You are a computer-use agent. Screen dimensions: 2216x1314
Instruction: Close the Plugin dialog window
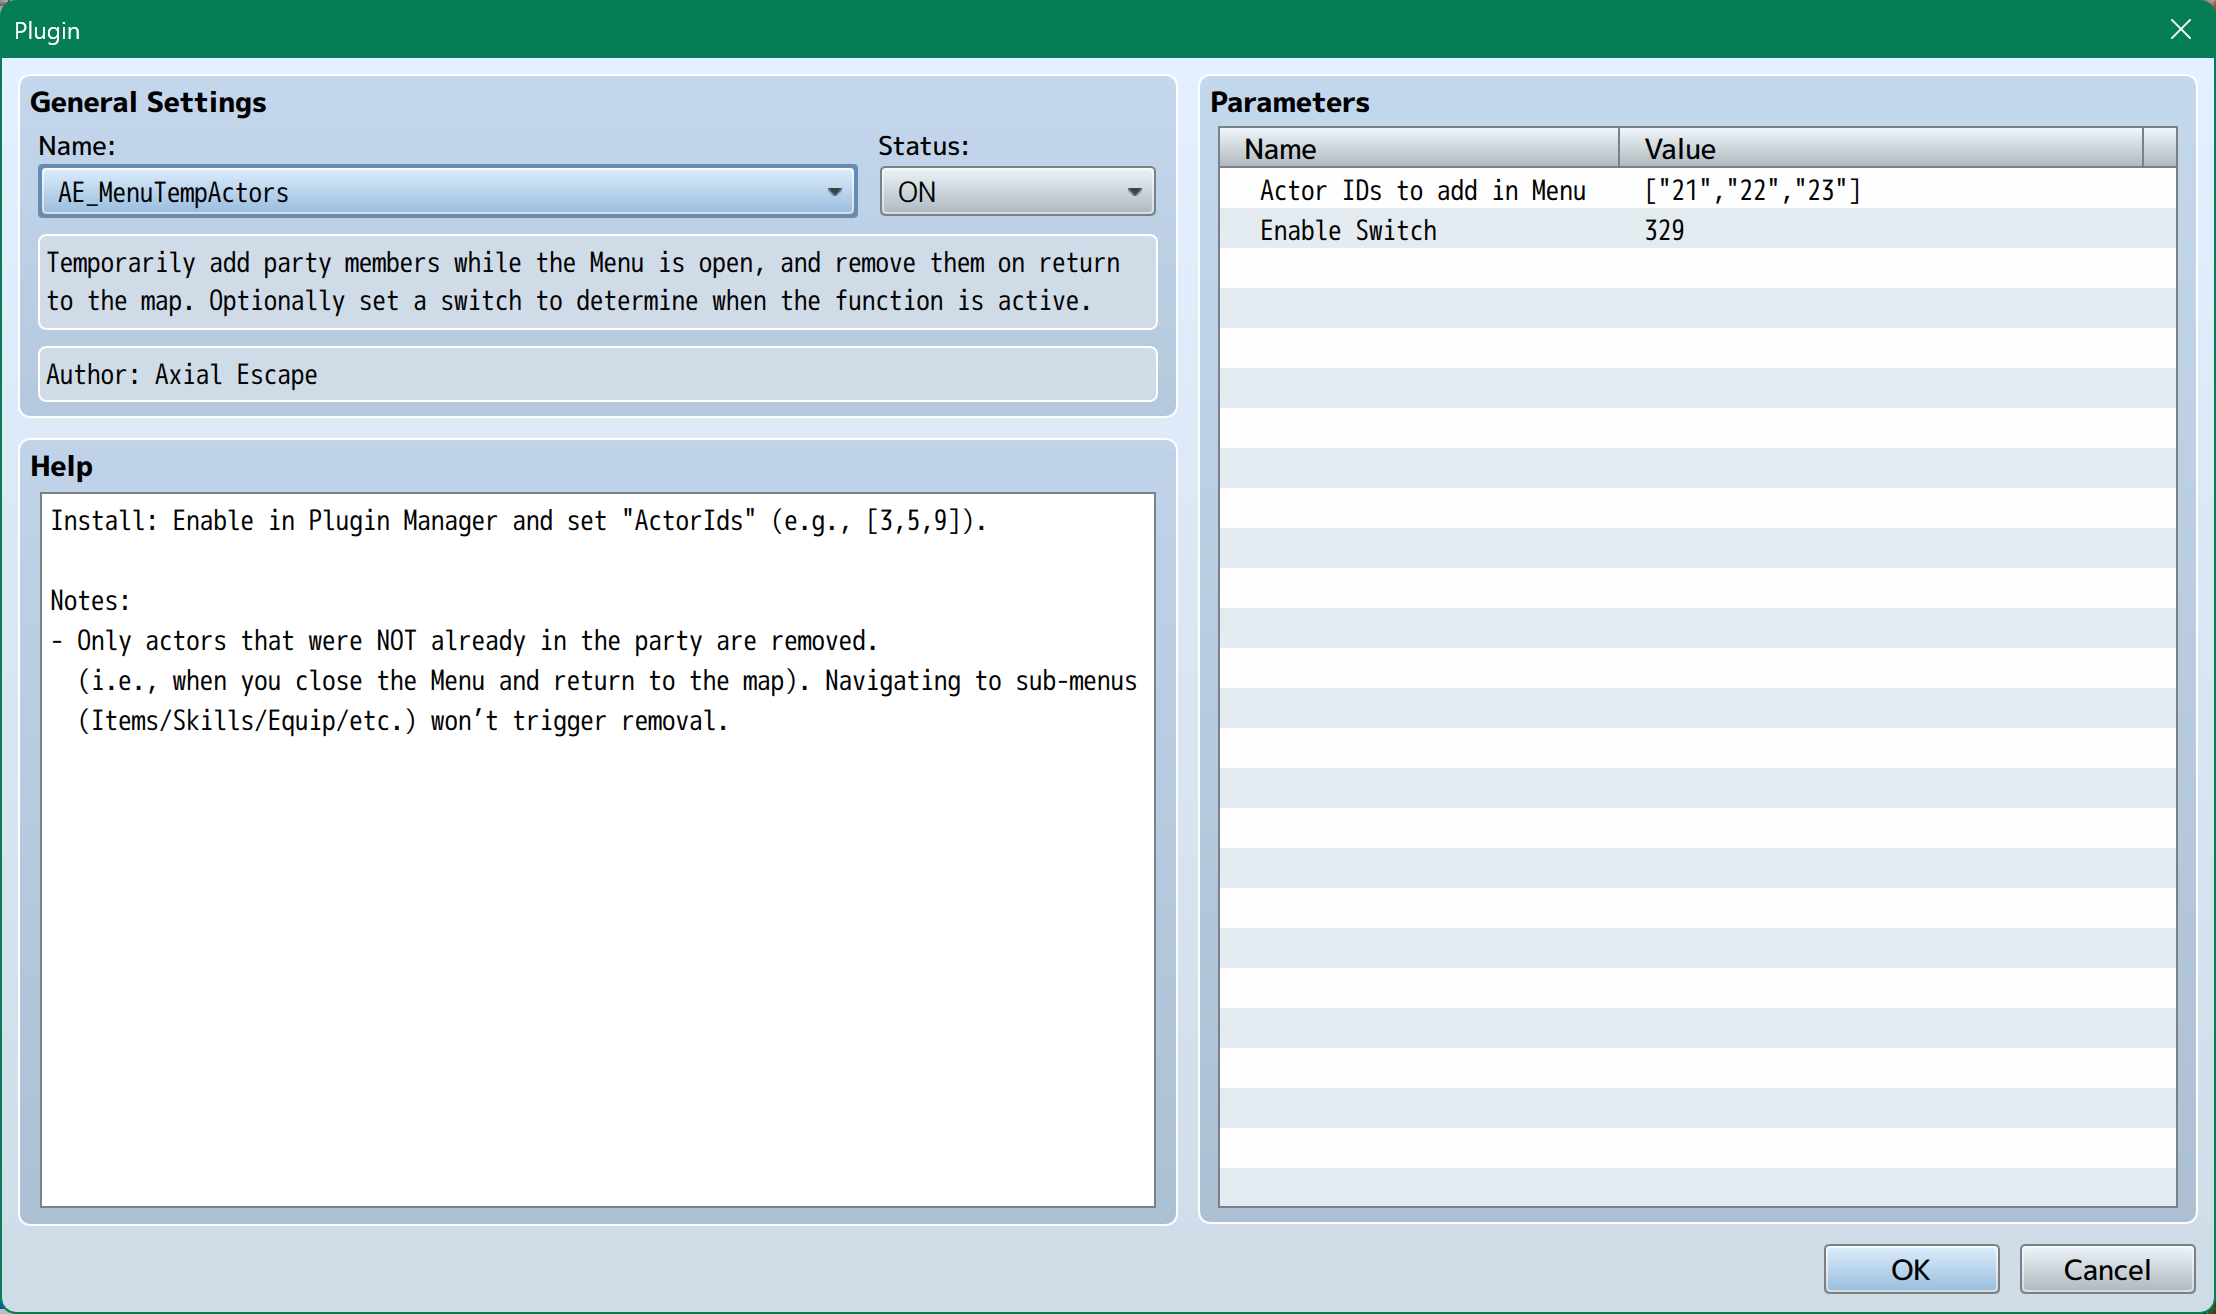click(x=2180, y=29)
